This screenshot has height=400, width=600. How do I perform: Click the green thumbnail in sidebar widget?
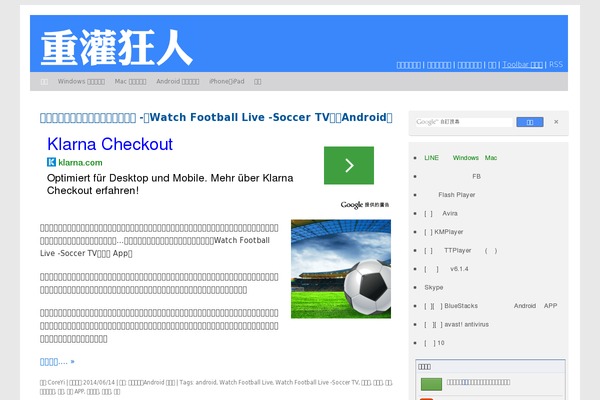431,384
